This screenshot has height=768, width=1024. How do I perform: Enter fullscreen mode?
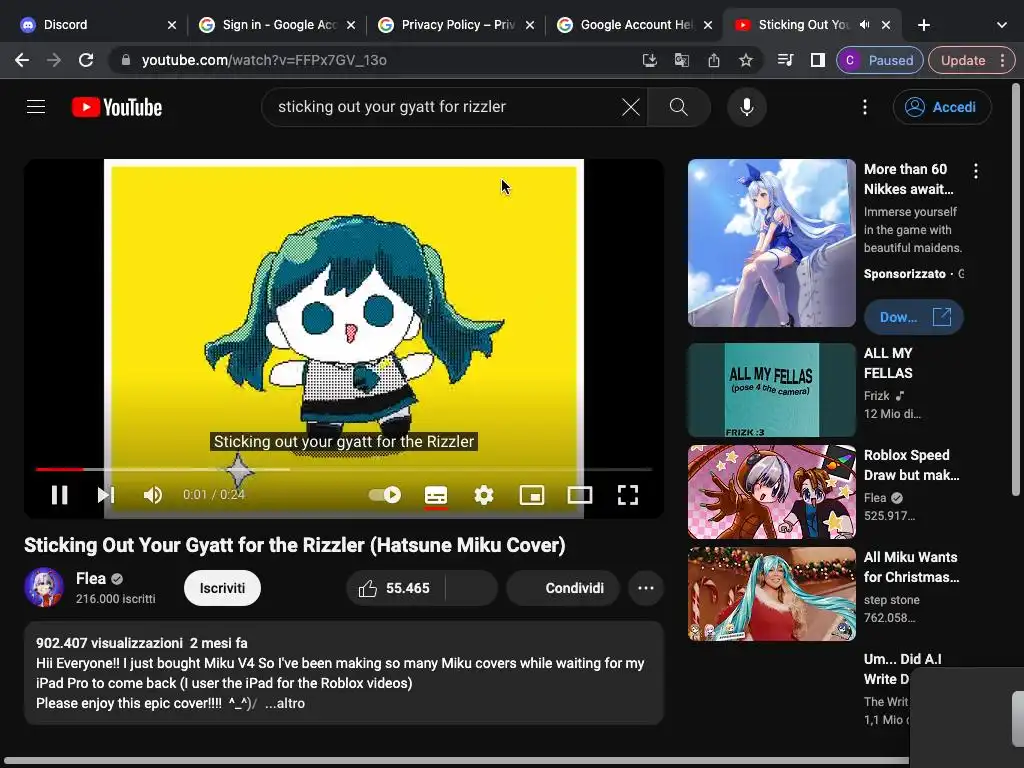tap(628, 495)
